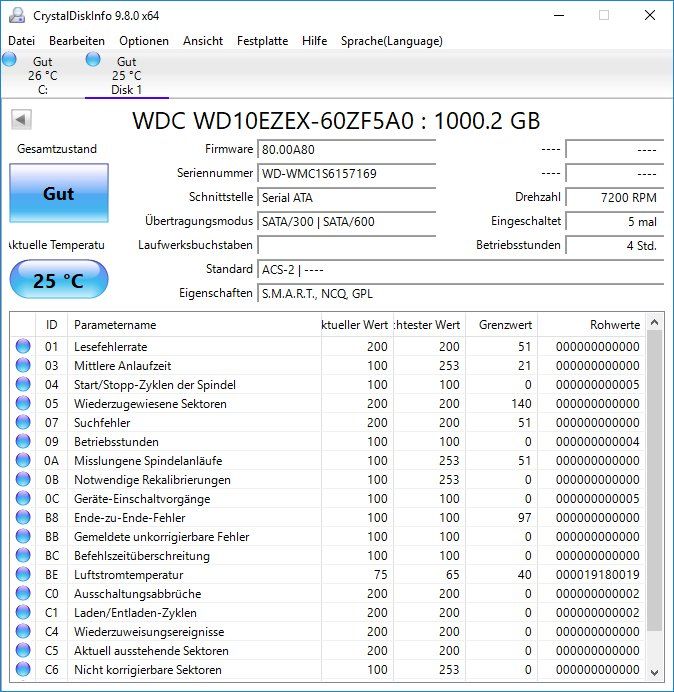Click status icon for Laden/Entladen-Zyklen
Screen dimensions: 674x692
tap(23, 612)
